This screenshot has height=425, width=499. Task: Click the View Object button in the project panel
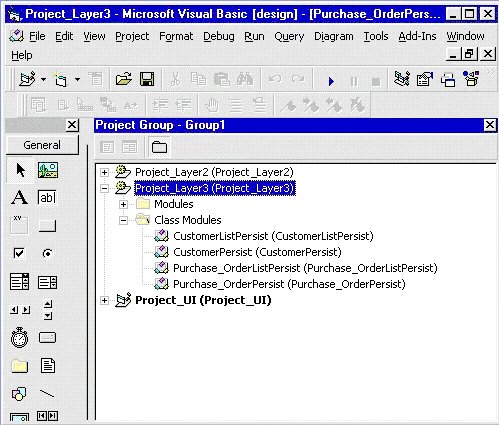[x=129, y=147]
